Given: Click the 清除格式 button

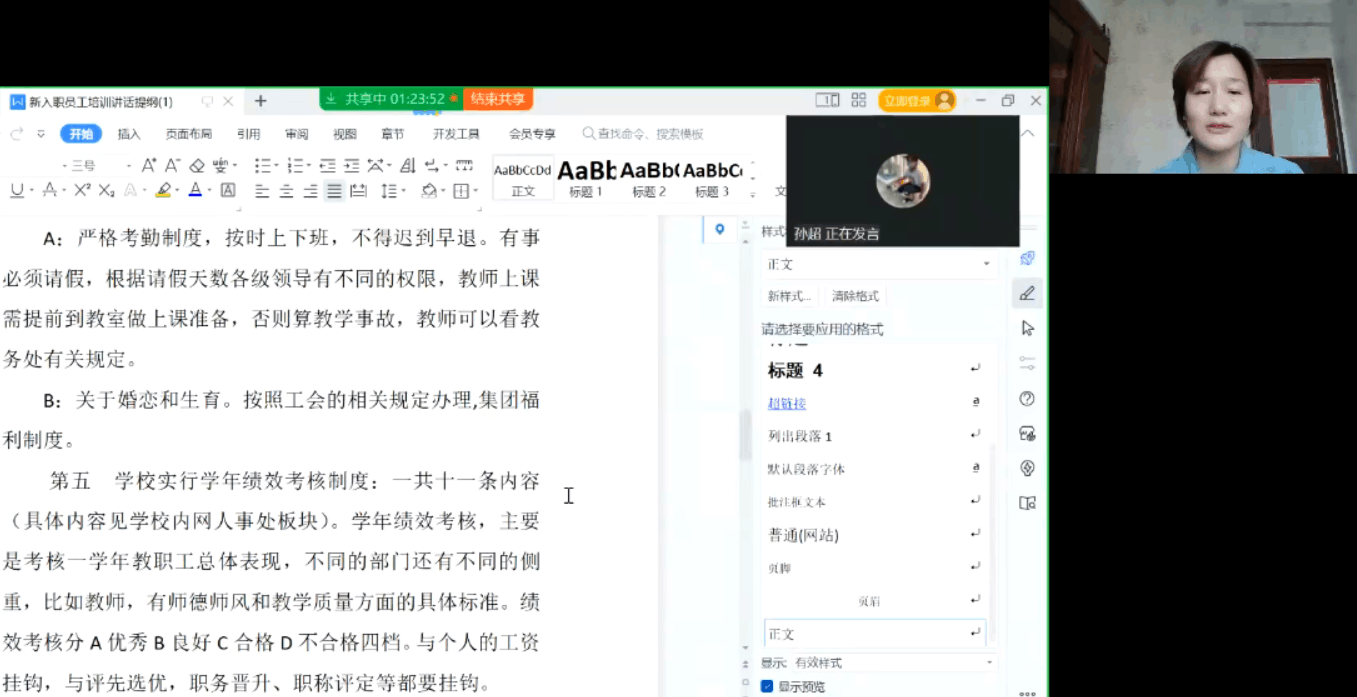Looking at the screenshot, I should (855, 296).
